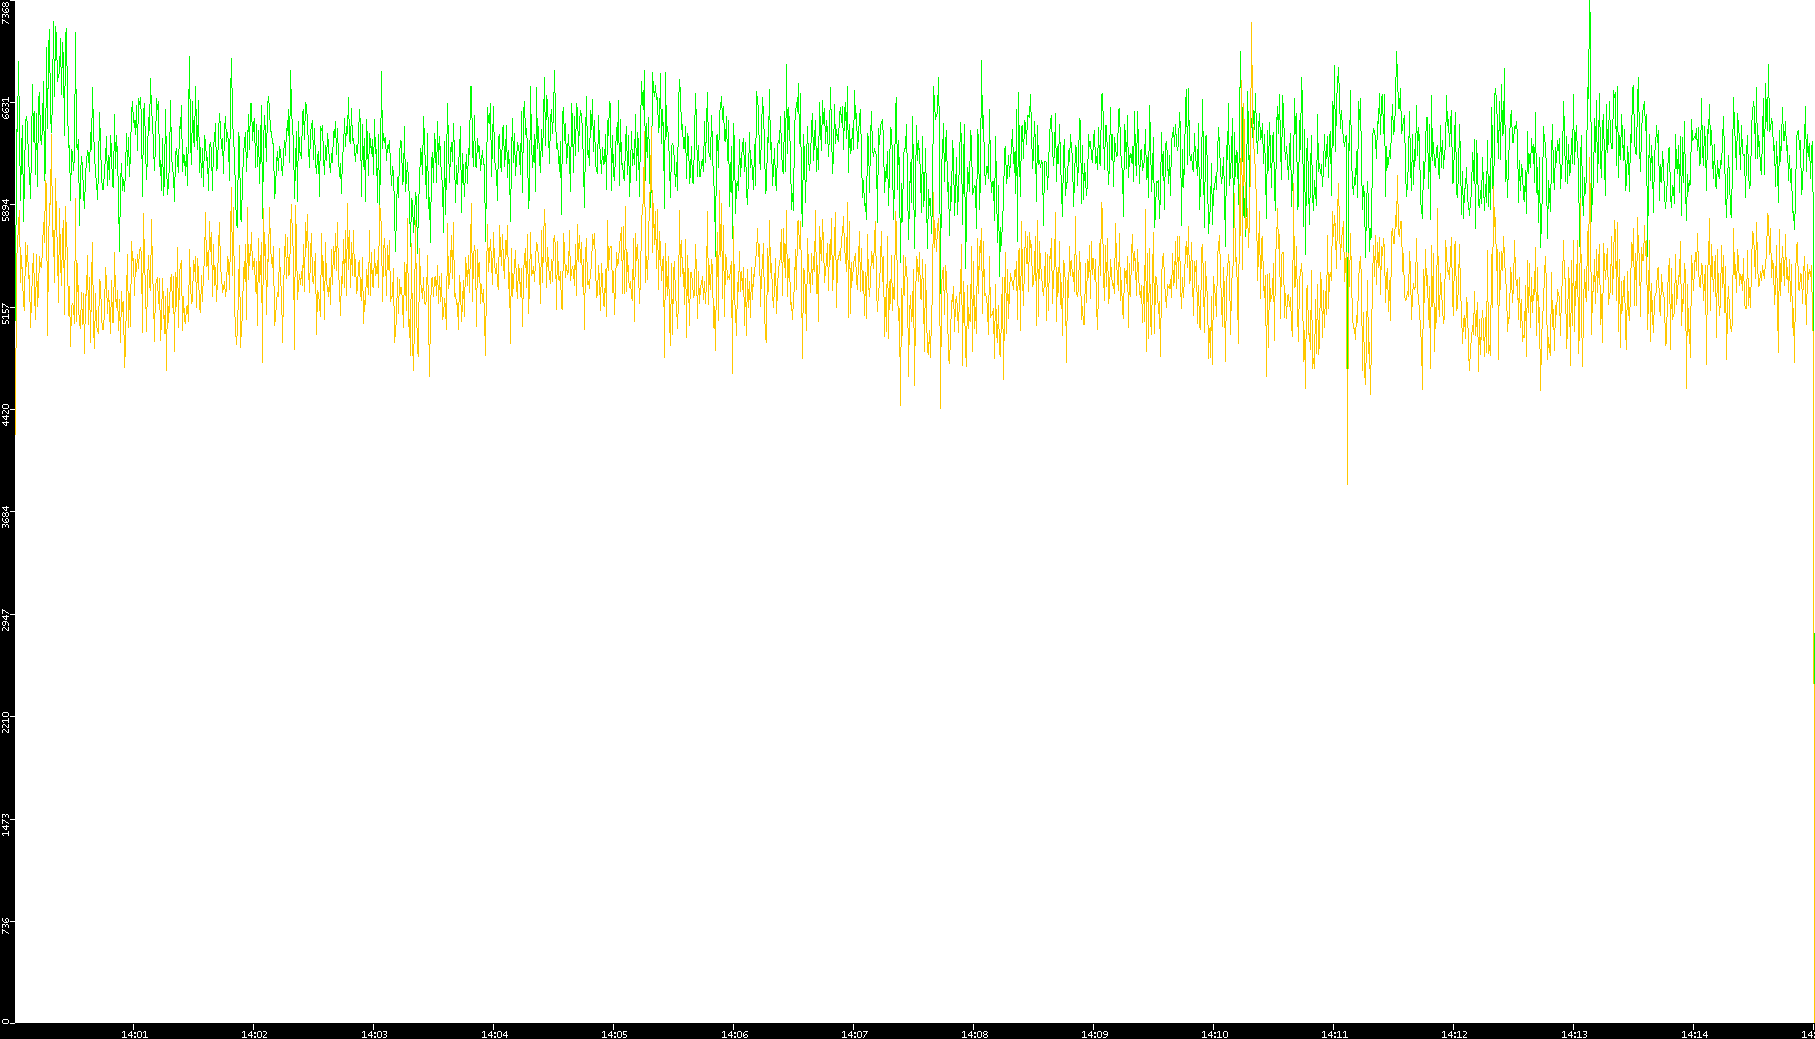Pick the 14:07 marker on horizontal axis
1815x1039 pixels.
pos(854,1034)
